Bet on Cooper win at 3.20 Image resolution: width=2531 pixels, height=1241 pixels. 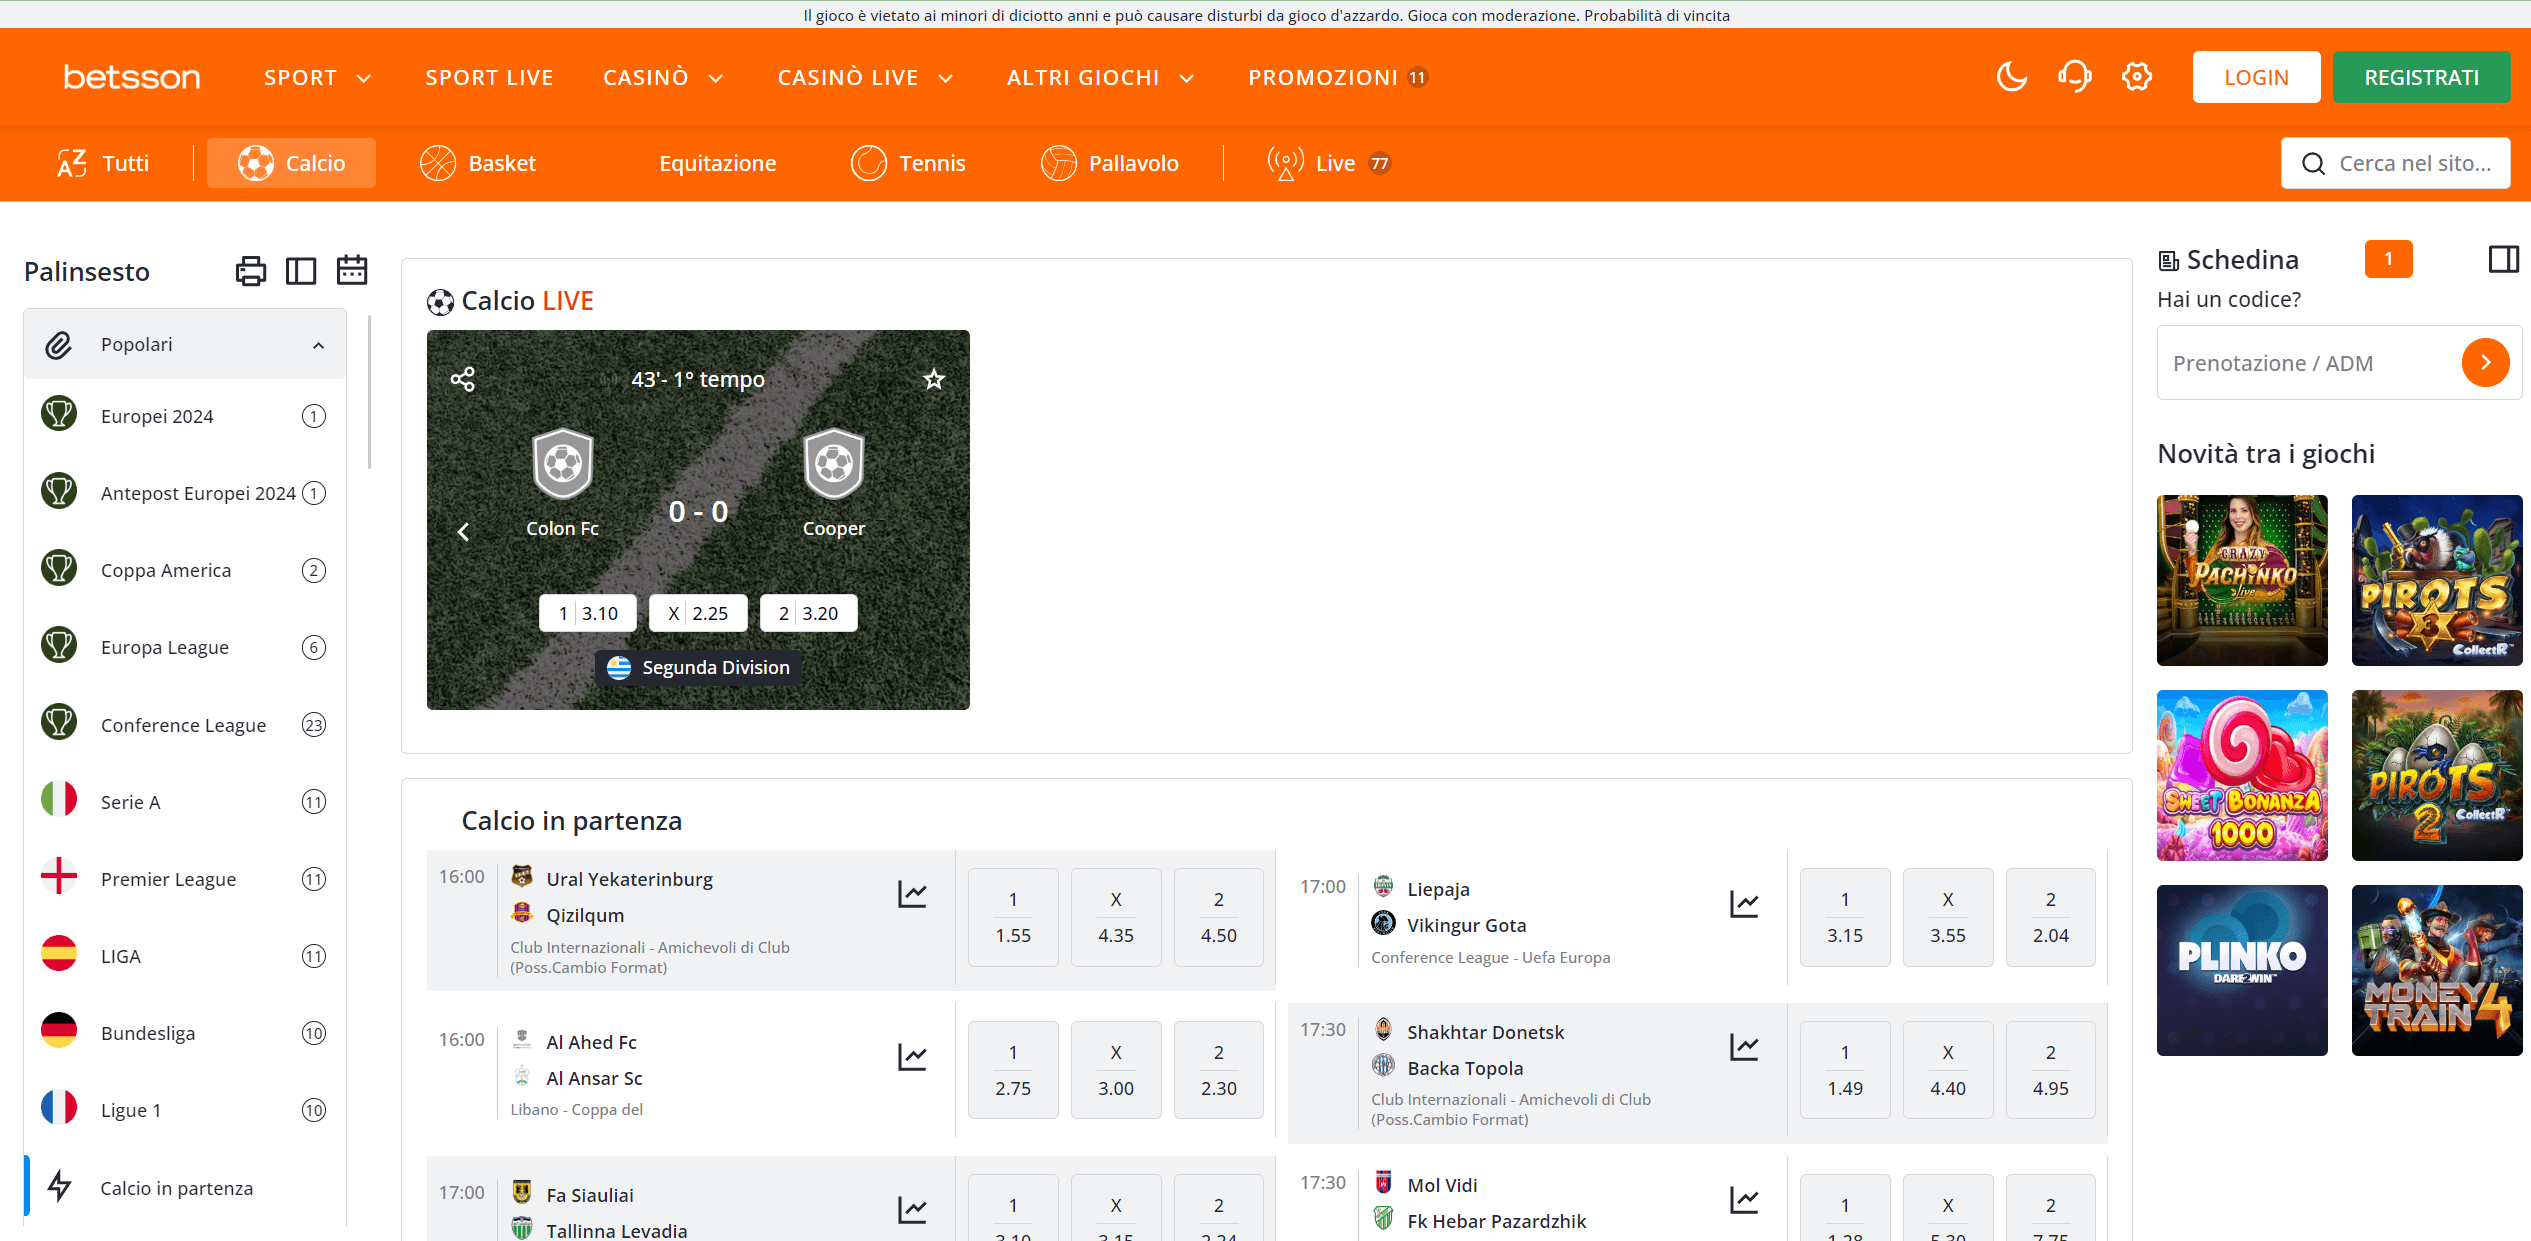click(x=808, y=613)
